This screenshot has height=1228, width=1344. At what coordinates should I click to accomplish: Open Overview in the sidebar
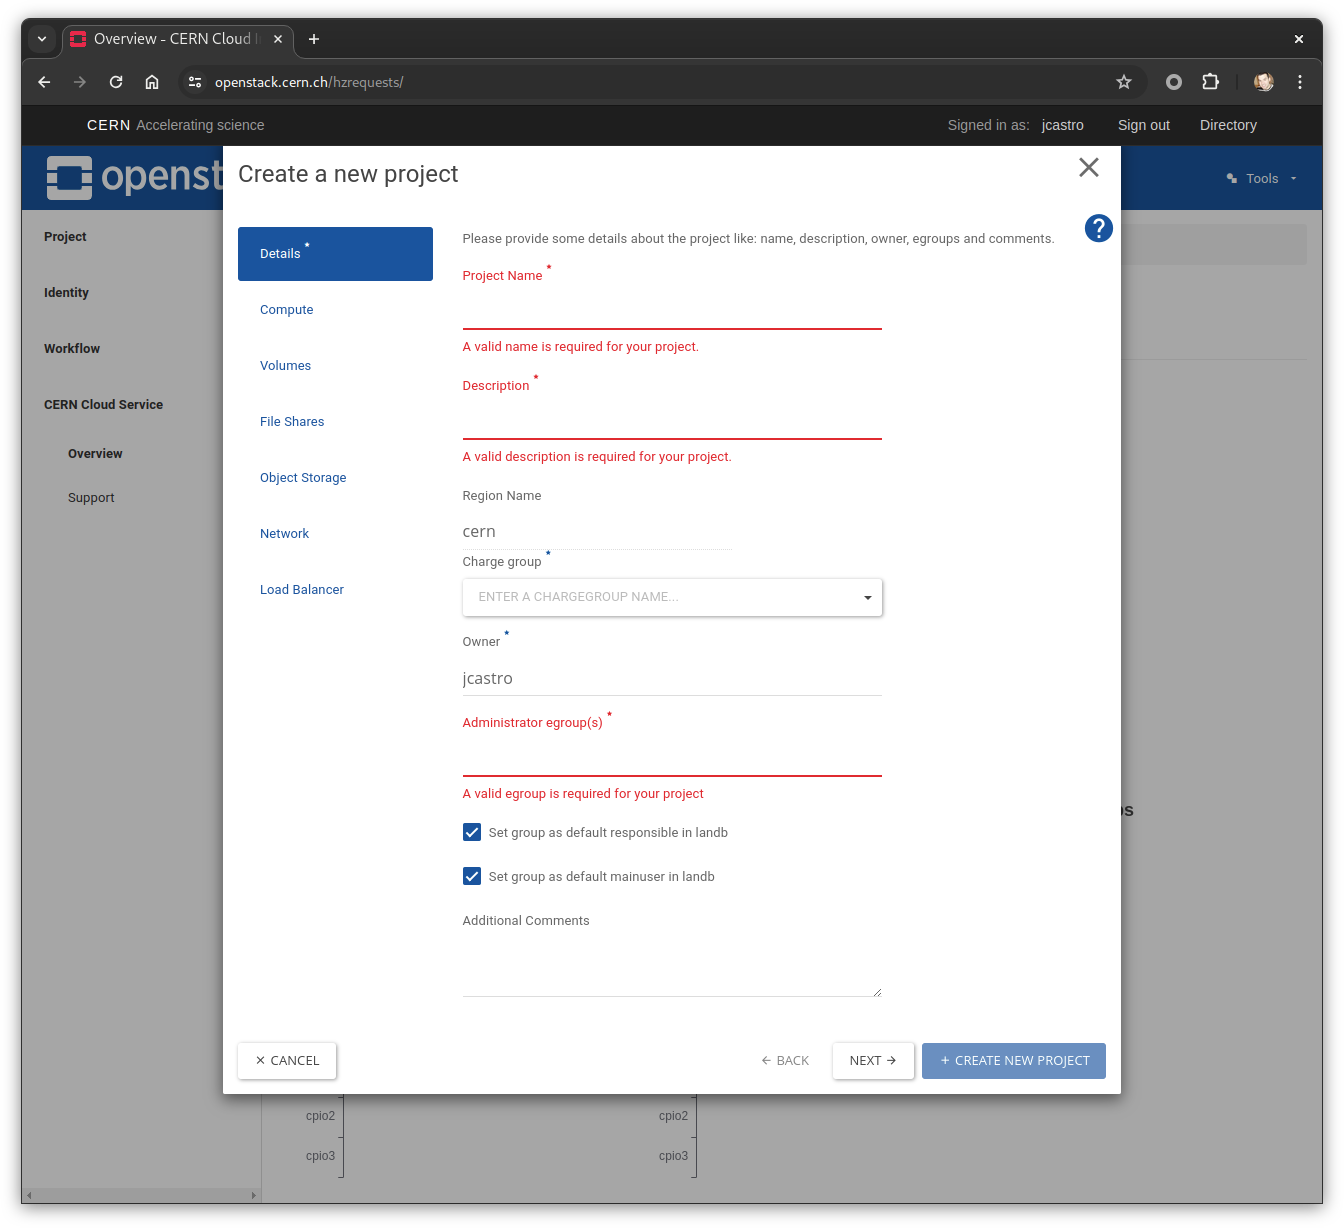(x=95, y=454)
